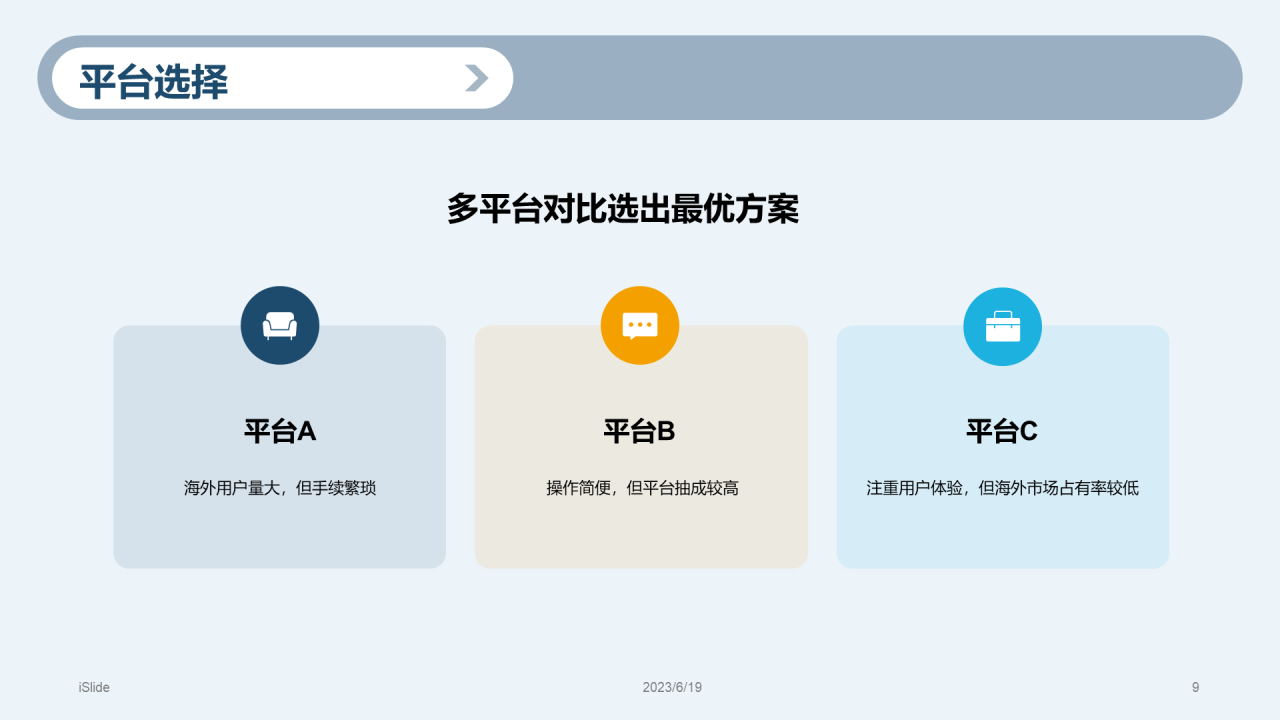This screenshot has height=720, width=1280.
Task: Select the 注重用户体验 description text
Action: coord(1002,488)
